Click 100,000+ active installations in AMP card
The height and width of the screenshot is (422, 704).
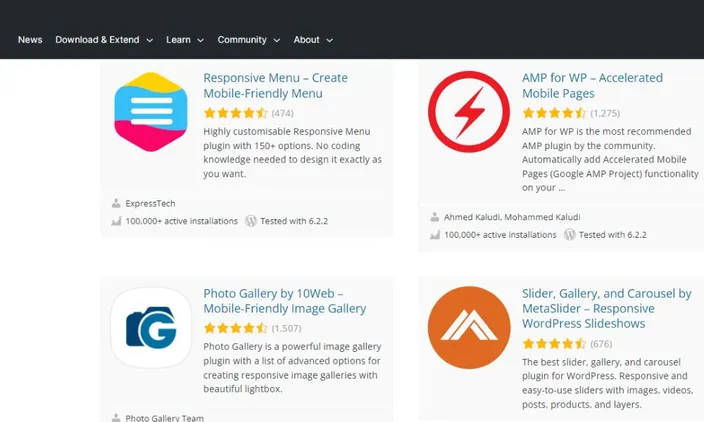[x=500, y=235]
